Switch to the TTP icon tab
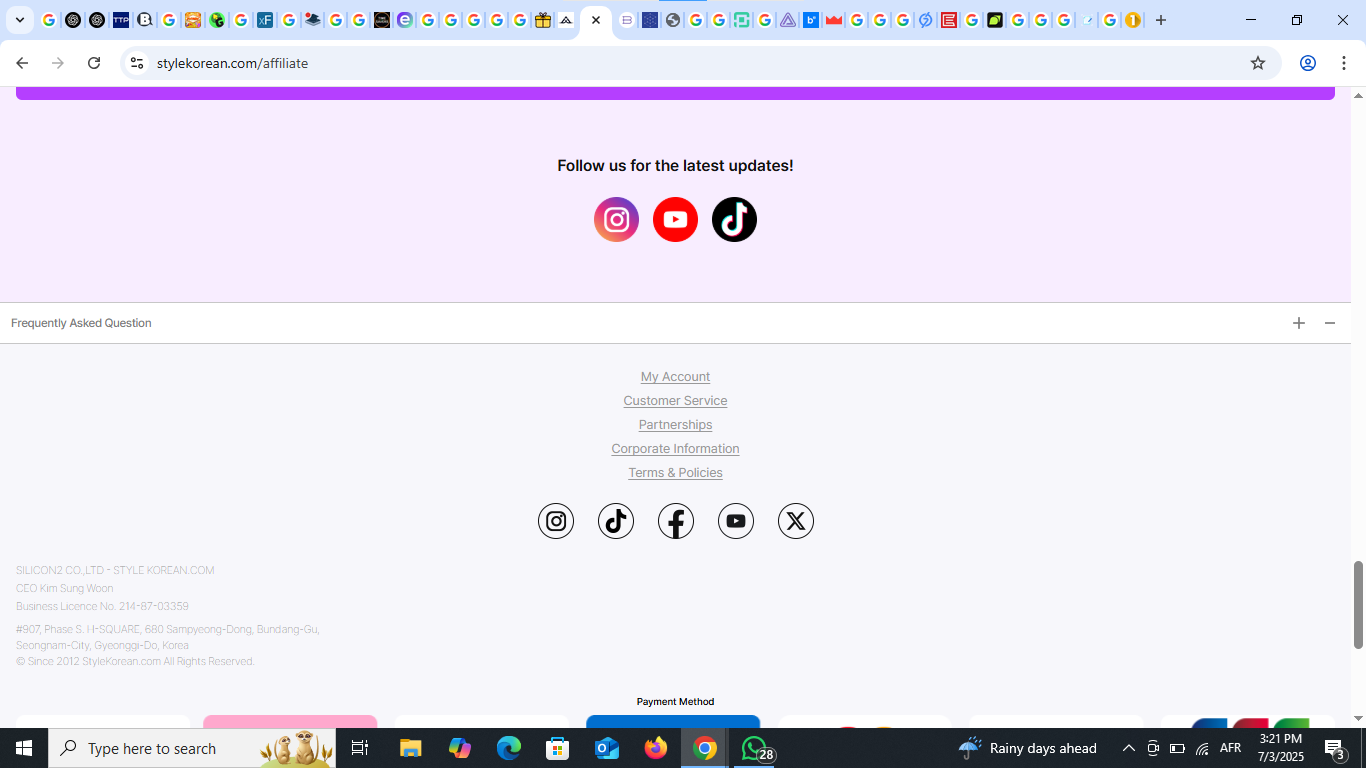Image resolution: width=1366 pixels, height=768 pixels. tap(121, 20)
